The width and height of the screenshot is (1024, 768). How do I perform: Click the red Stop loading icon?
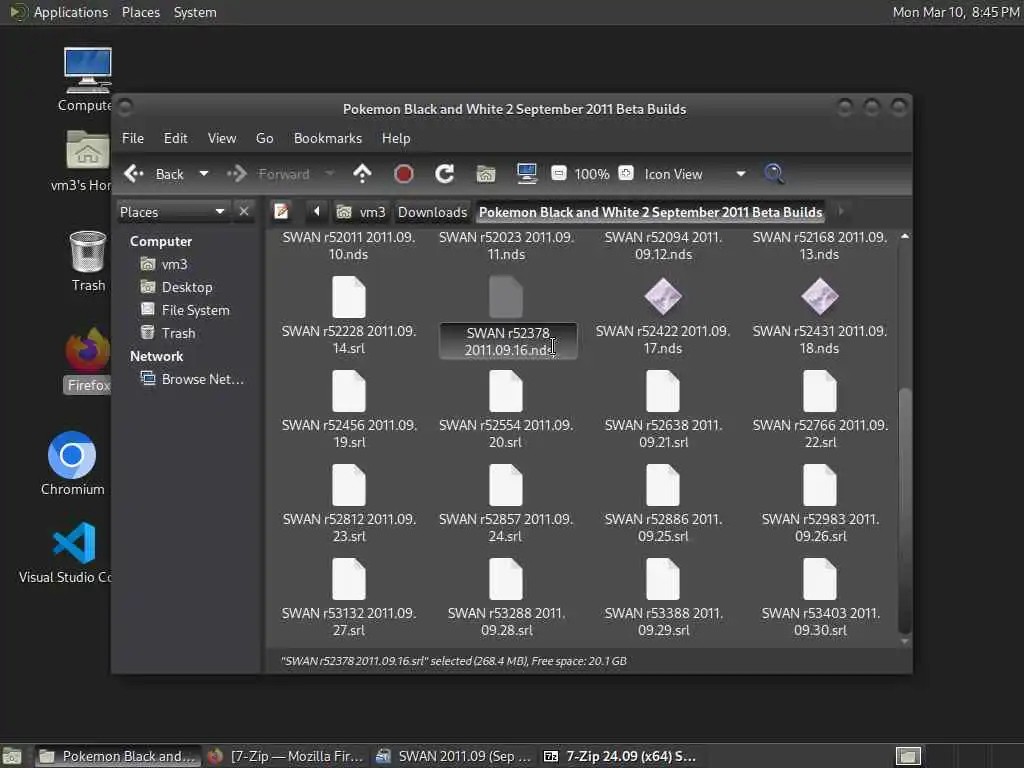click(x=404, y=174)
